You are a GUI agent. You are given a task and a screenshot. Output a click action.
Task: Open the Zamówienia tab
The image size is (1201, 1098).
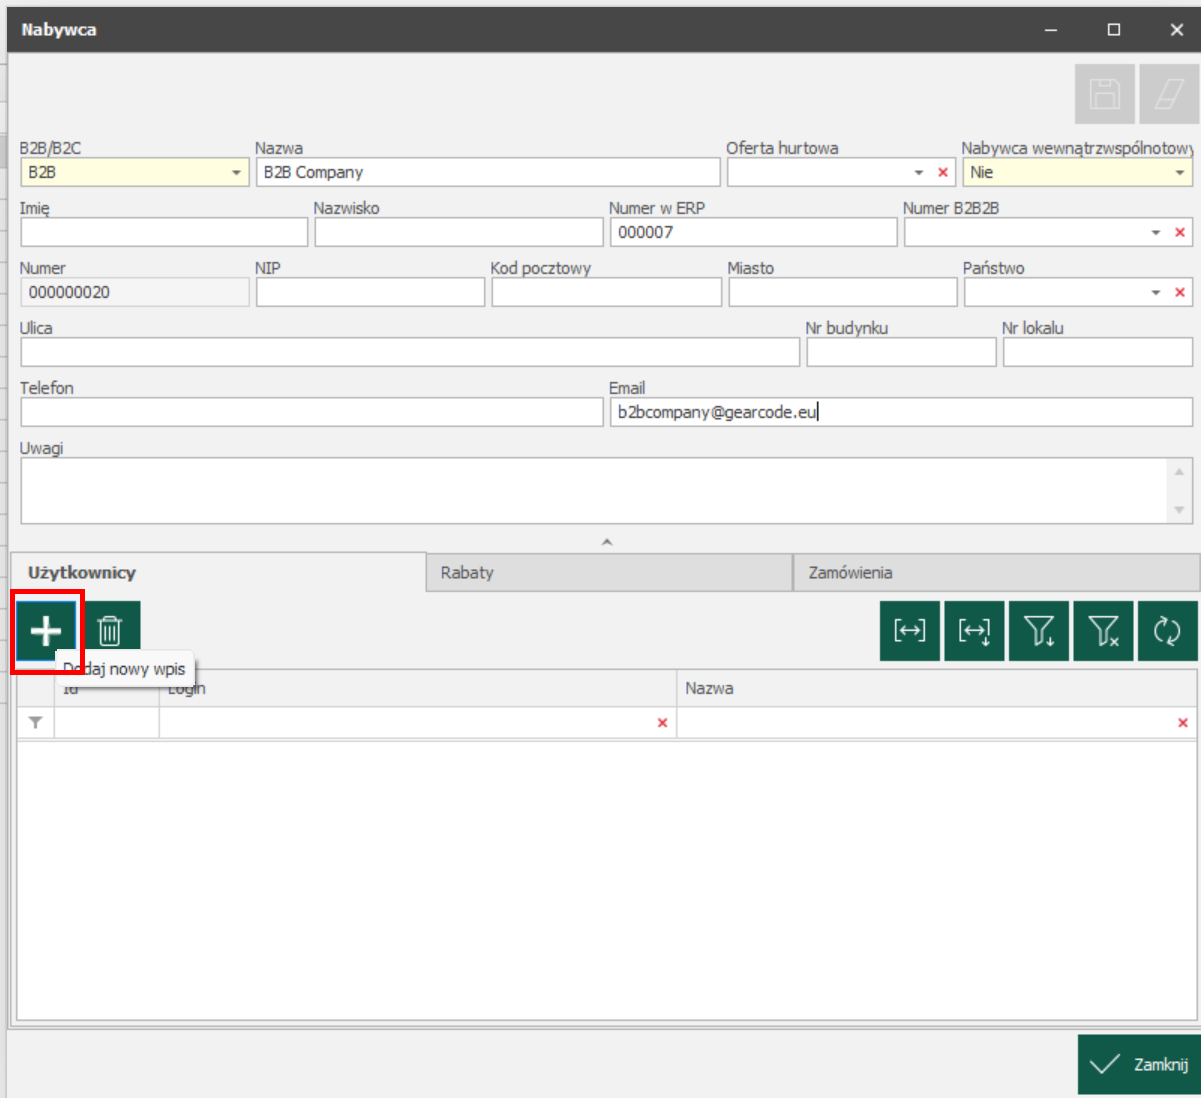point(995,573)
